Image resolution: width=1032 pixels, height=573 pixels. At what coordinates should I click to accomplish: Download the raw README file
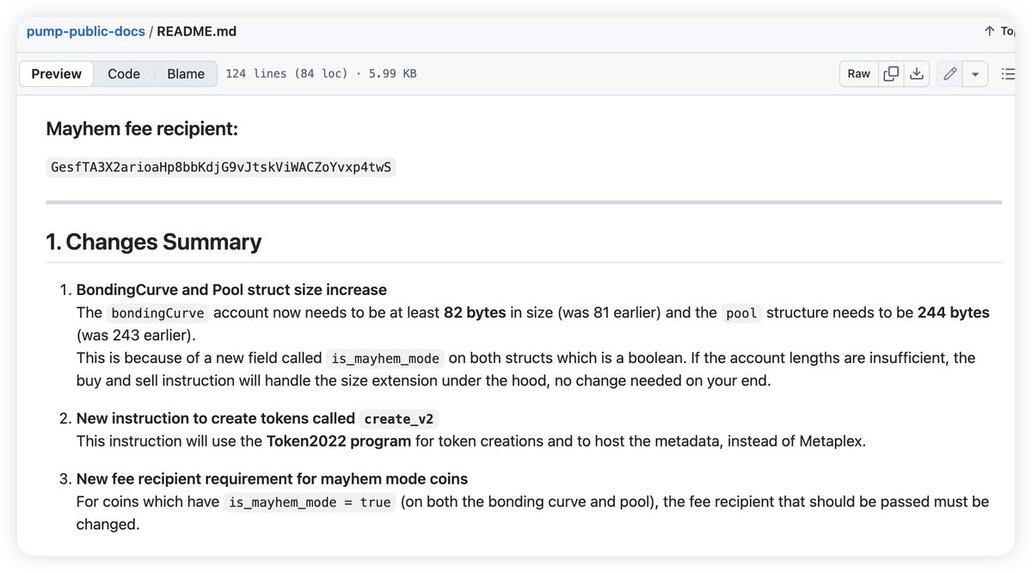916,74
